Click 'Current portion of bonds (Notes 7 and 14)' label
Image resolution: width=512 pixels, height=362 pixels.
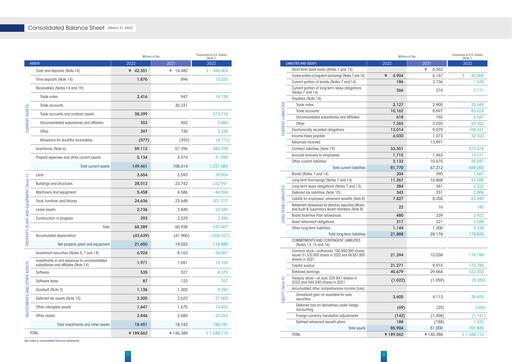tap(324, 82)
